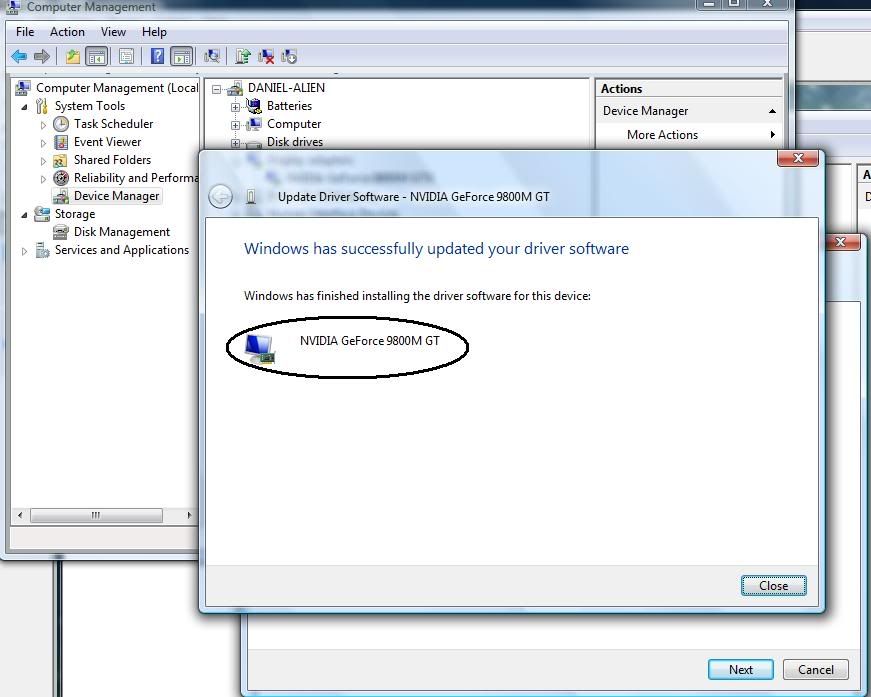
Task: Click the Event Viewer icon
Action: coord(61,142)
